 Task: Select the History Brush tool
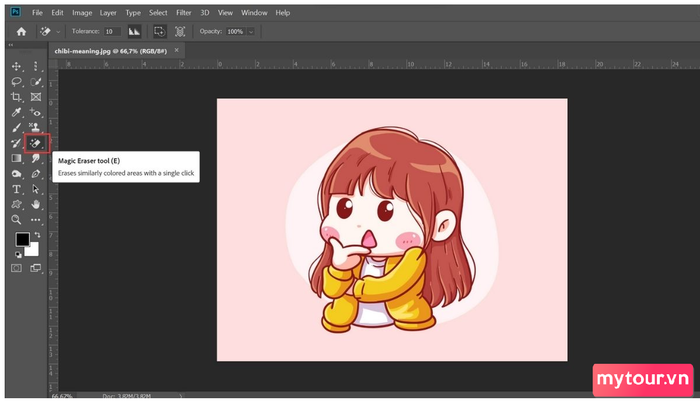[x=17, y=143]
